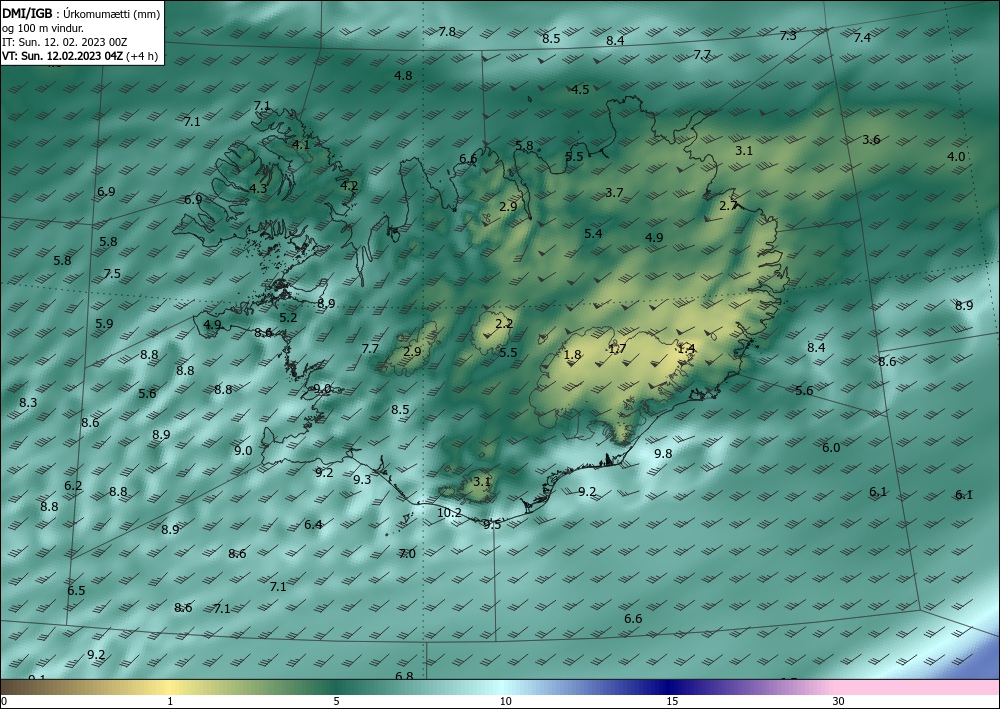Click the yellow section of the color scale
1000x709 pixels.
pos(170,687)
